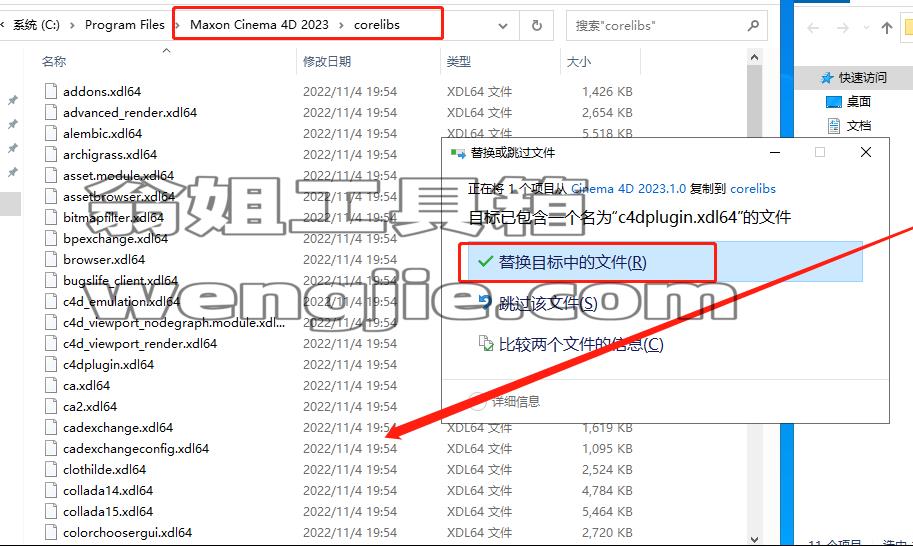Click file icon beside c4dplugin.xdl64
This screenshot has height=546, width=913.
tap(51, 364)
